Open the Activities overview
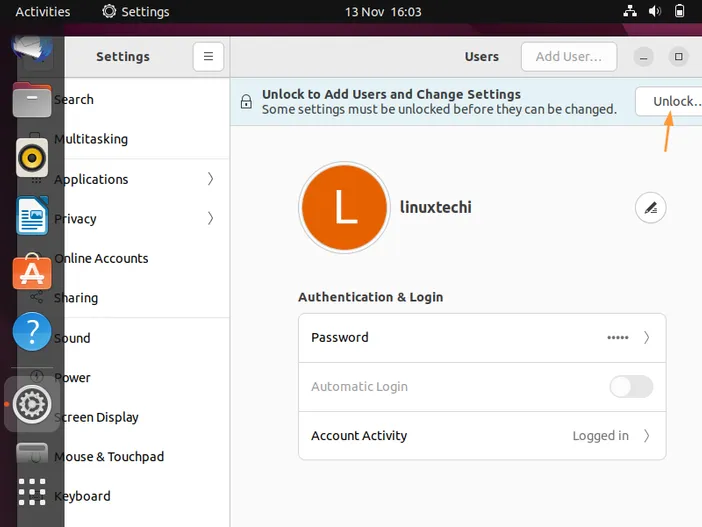This screenshot has width=702, height=527. (43, 12)
